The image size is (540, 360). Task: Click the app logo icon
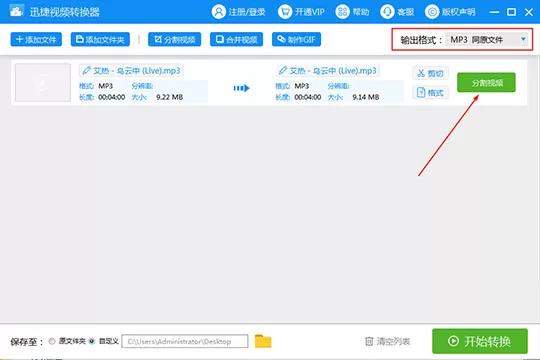[16, 11]
